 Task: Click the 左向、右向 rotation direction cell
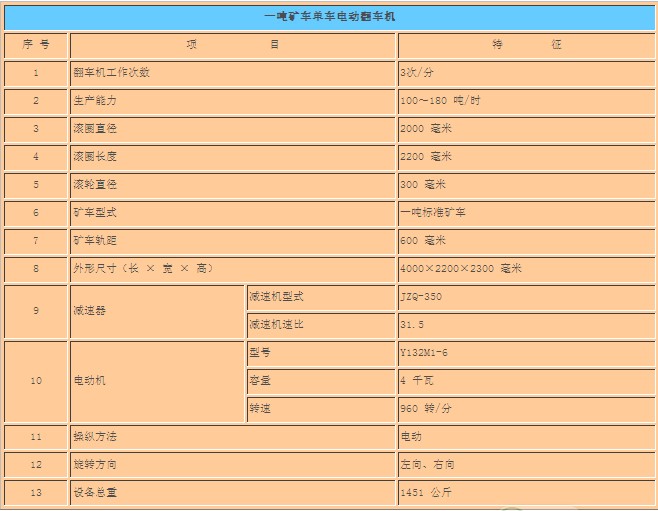click(x=428, y=465)
